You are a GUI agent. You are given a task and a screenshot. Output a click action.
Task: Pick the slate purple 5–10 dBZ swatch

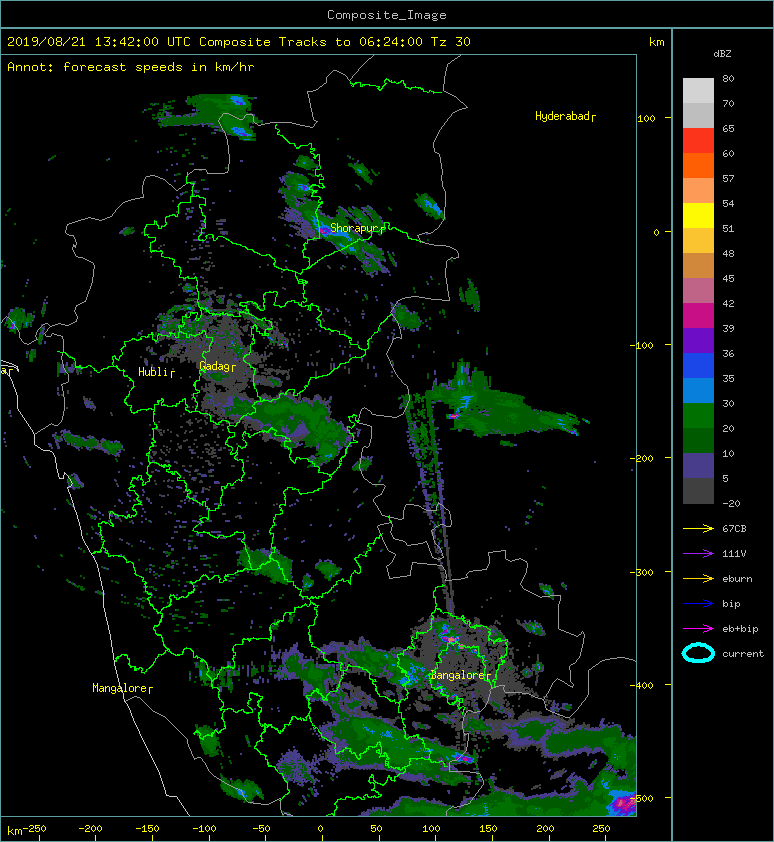click(698, 466)
